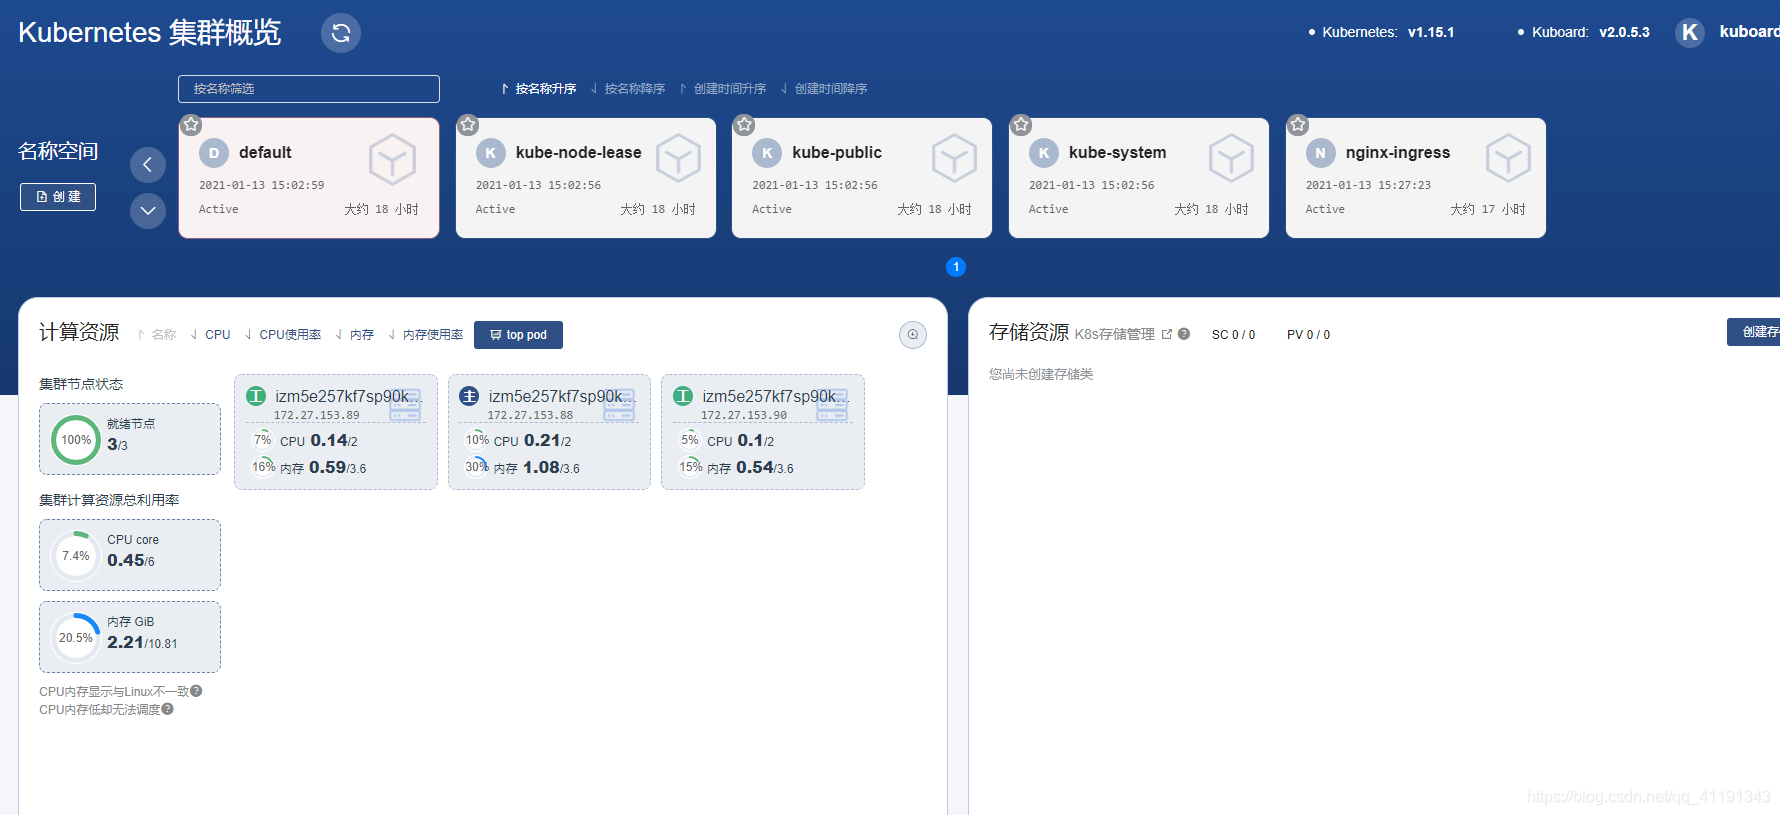Click the circular target icon in 计算资源

pos(913,335)
